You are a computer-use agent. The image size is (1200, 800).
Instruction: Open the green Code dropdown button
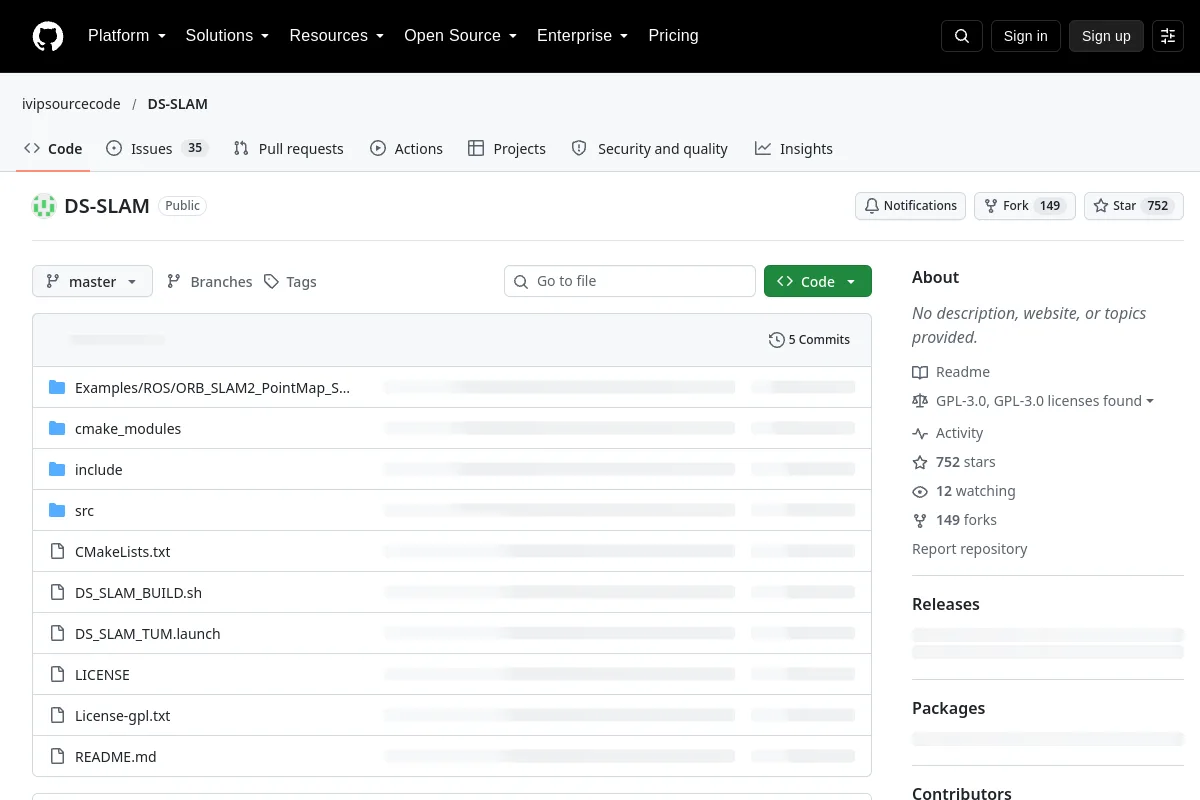pos(818,281)
